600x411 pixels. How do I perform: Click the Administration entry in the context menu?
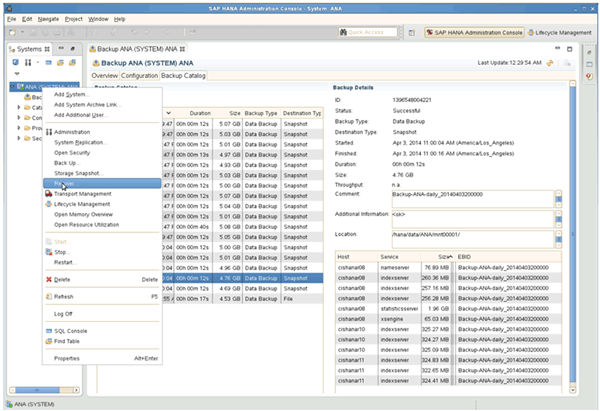click(x=72, y=131)
